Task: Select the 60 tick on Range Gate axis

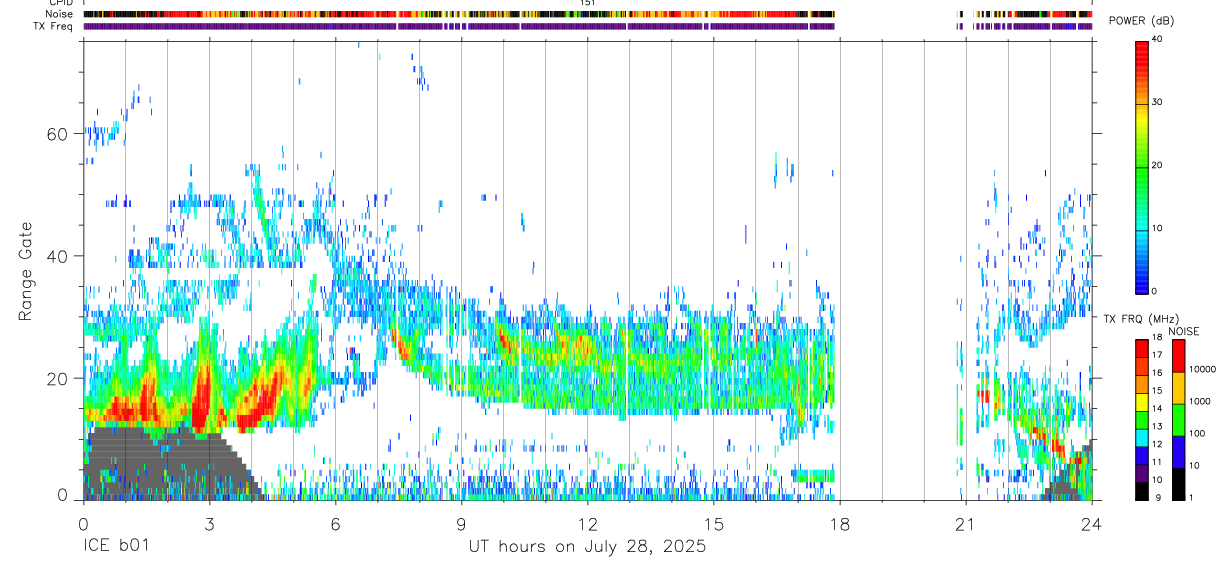Action: [59, 134]
